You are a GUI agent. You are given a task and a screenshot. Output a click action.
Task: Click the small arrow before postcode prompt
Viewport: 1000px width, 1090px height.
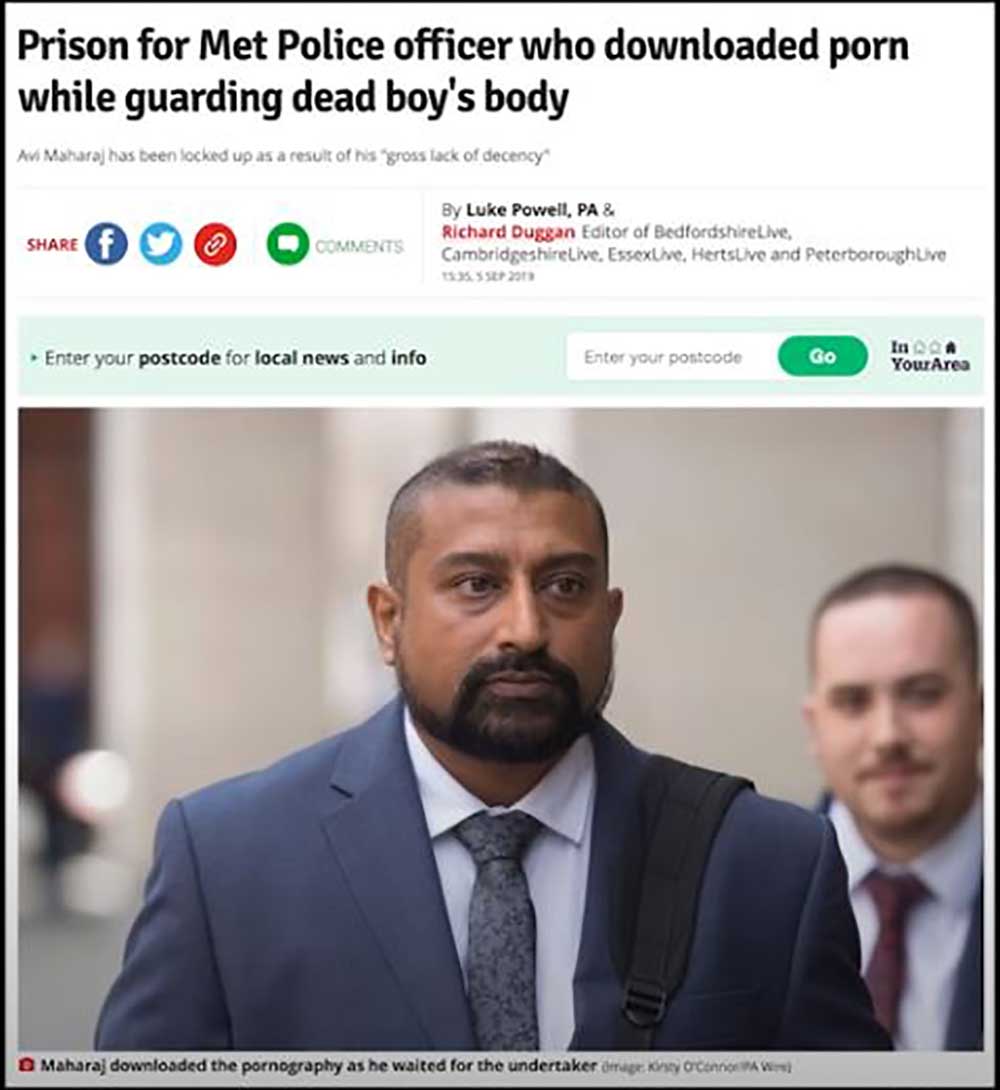click(33, 358)
